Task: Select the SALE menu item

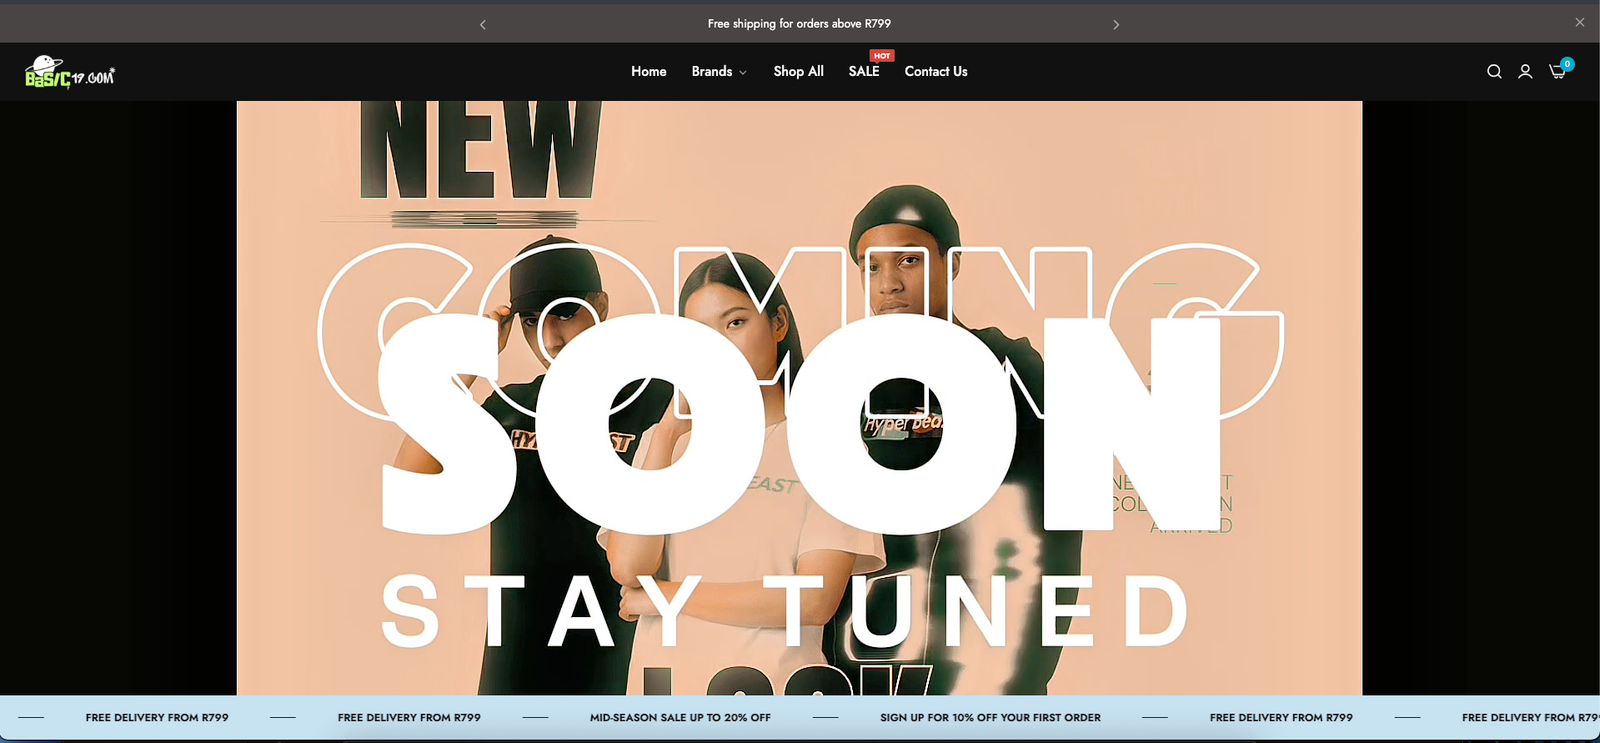Action: click(864, 72)
